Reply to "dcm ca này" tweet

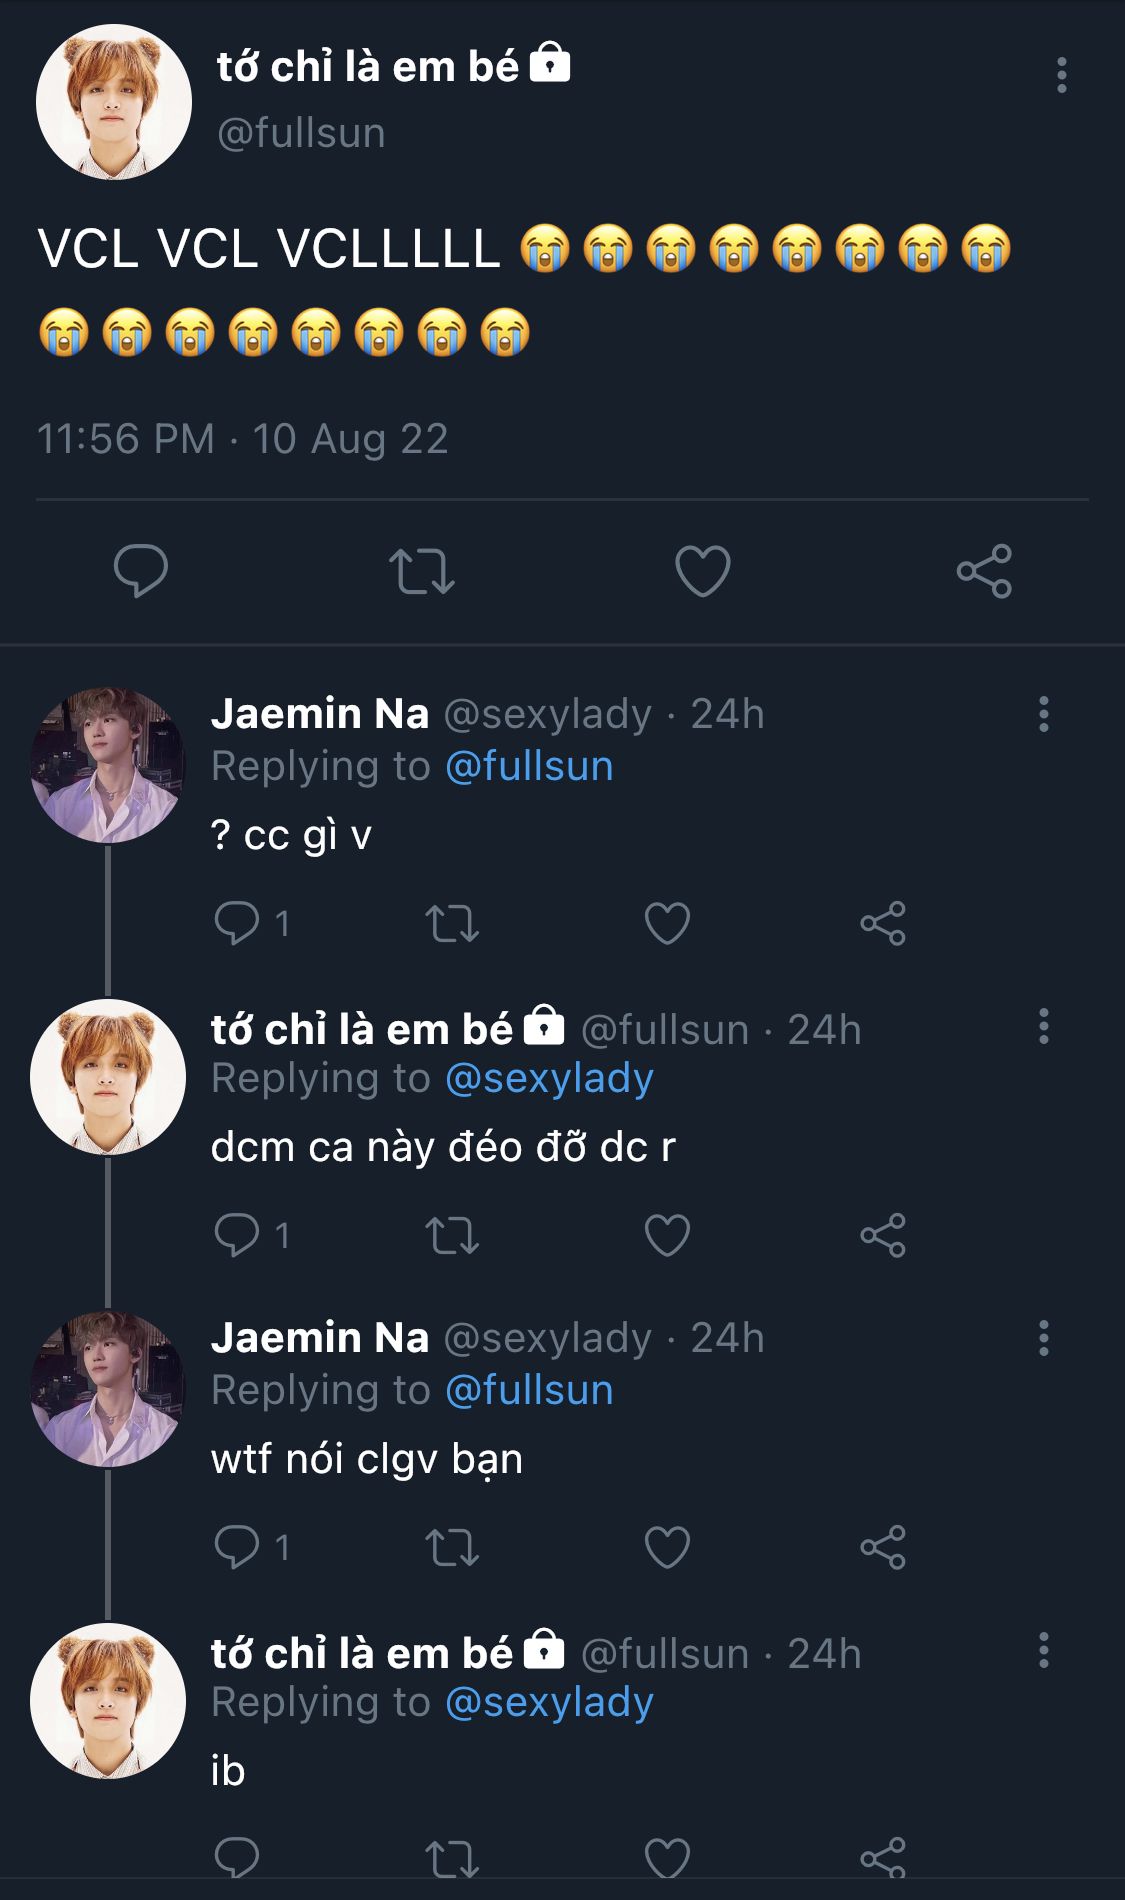point(238,1235)
